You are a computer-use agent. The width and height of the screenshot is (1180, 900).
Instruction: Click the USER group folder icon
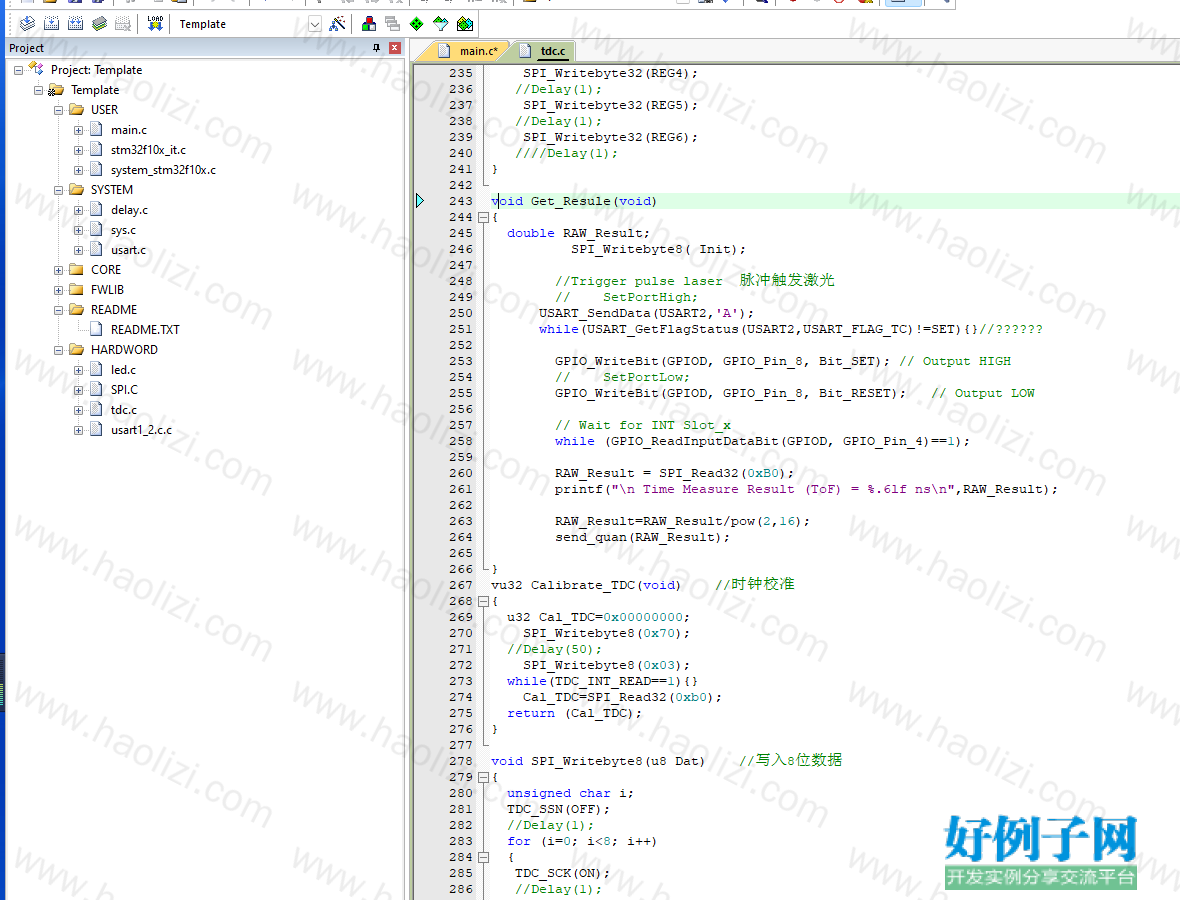(x=76, y=110)
